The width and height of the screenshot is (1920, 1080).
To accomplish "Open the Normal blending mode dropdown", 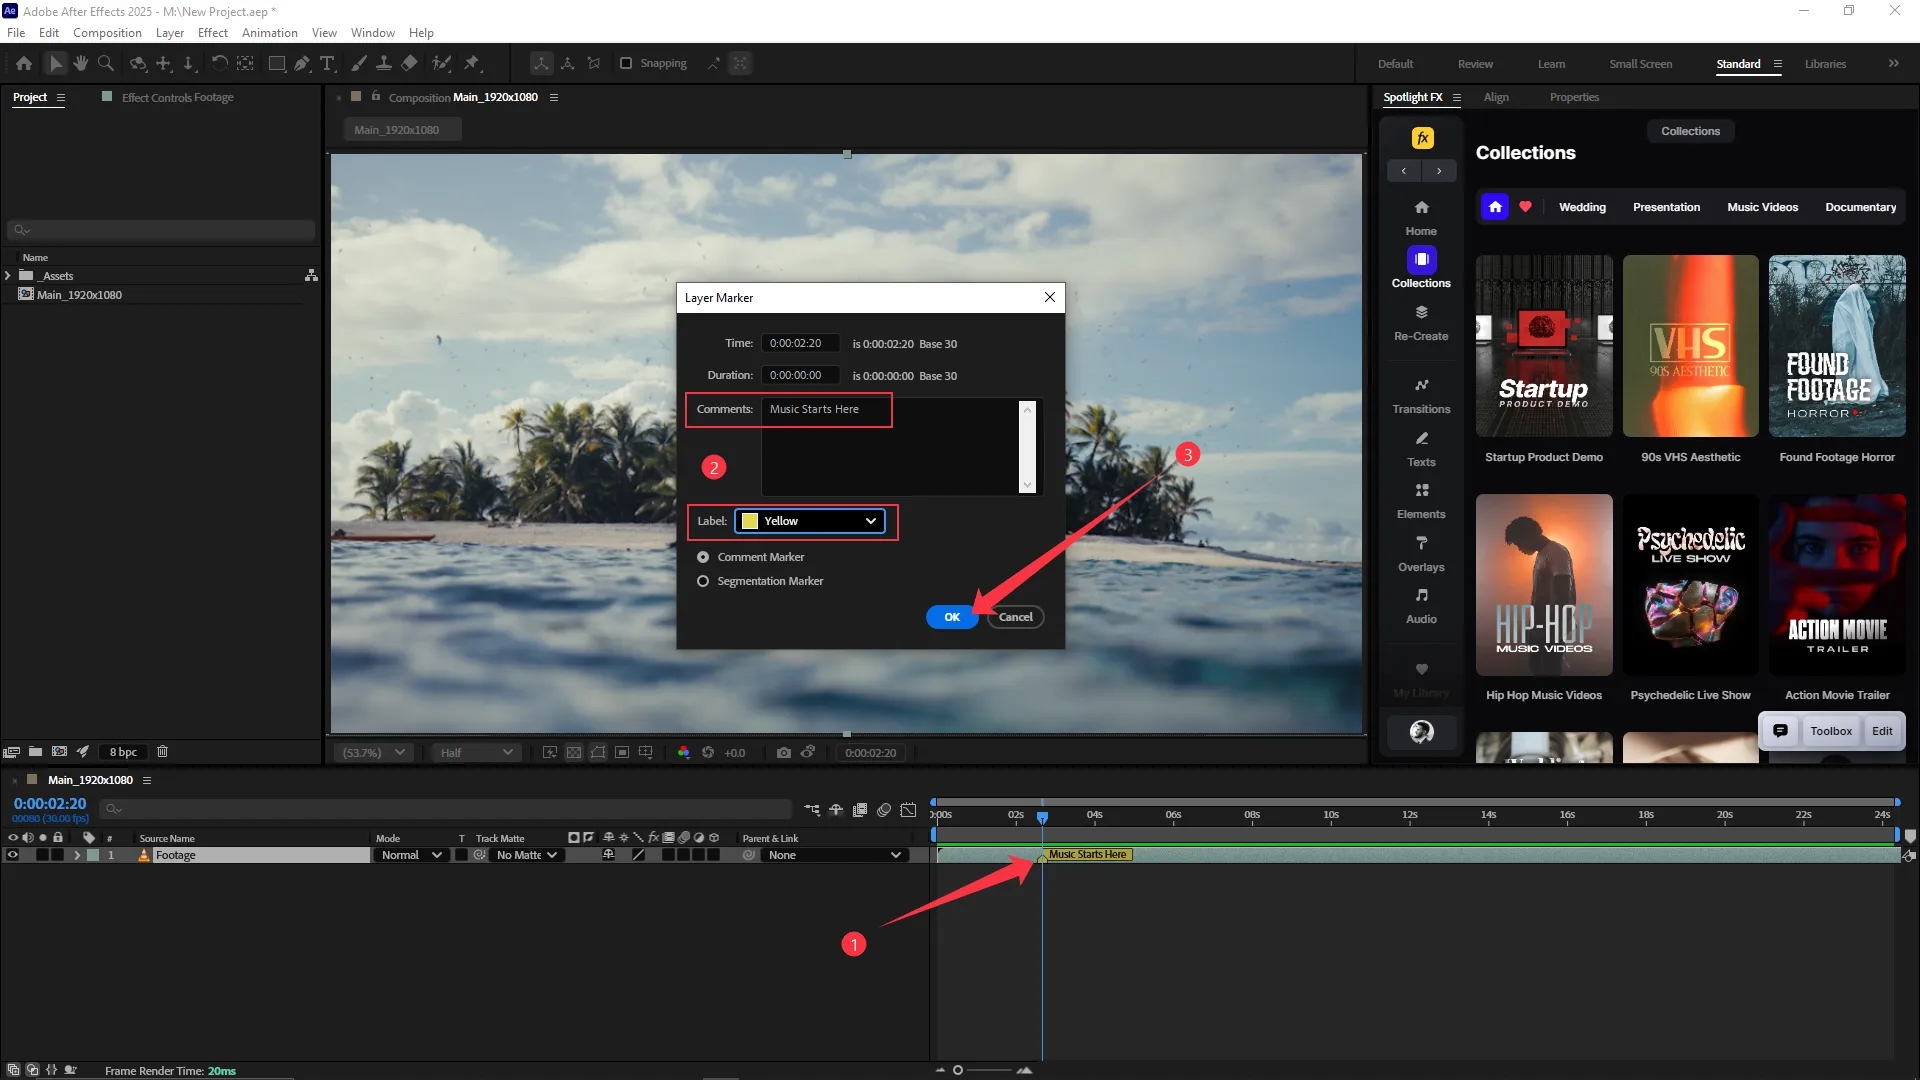I will (410, 855).
